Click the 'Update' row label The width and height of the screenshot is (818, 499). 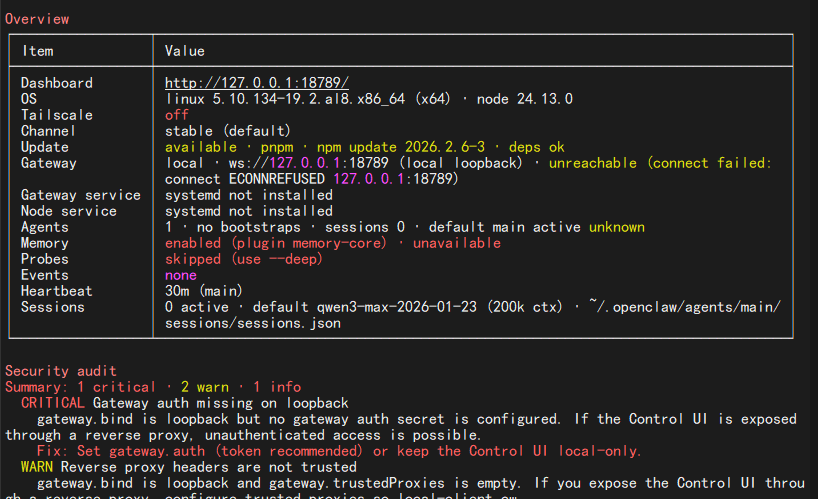[45, 147]
